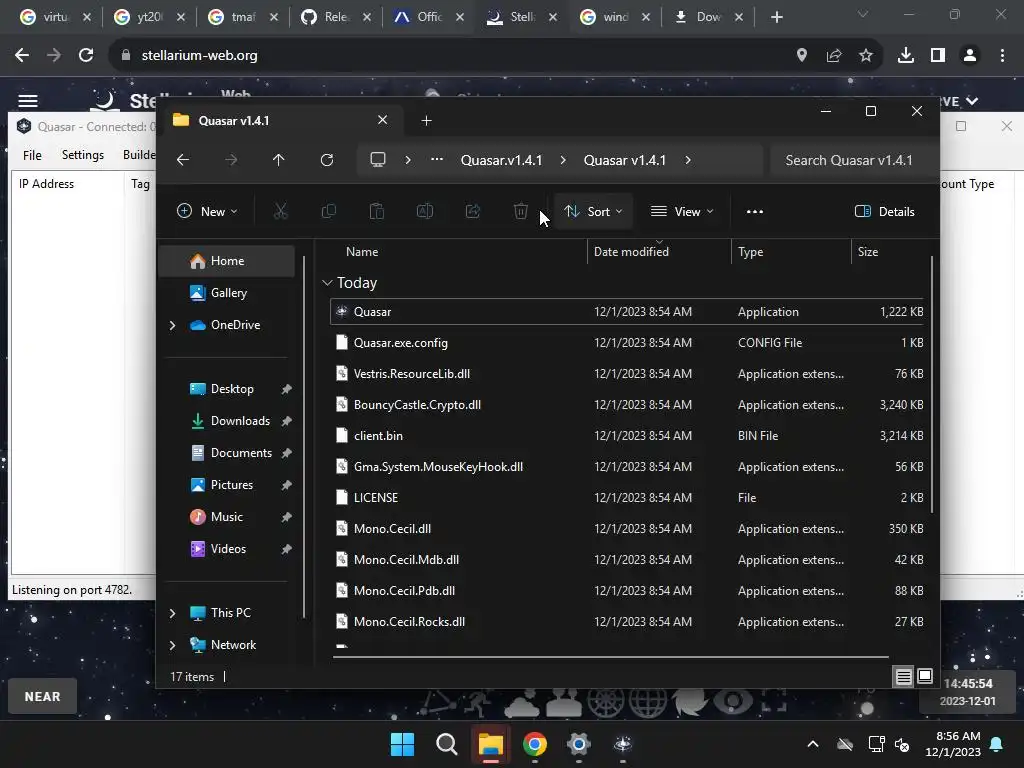Click the This PC monitor icon in address bar

coord(377,160)
